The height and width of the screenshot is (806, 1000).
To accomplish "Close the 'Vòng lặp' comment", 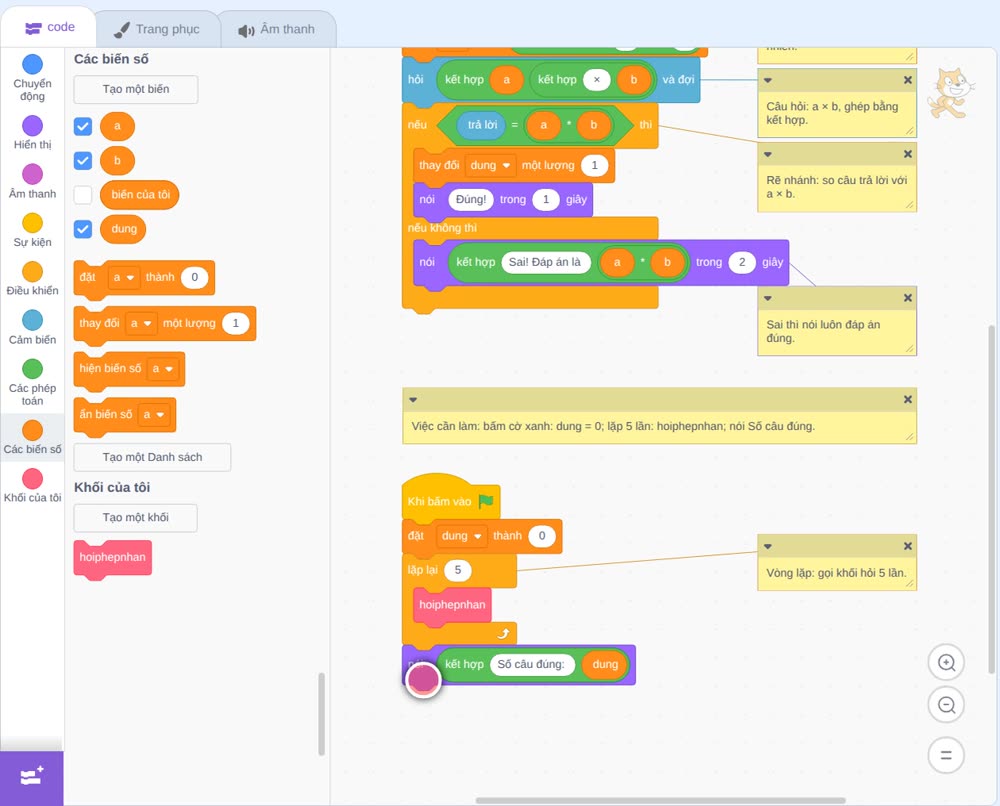I will [x=908, y=546].
